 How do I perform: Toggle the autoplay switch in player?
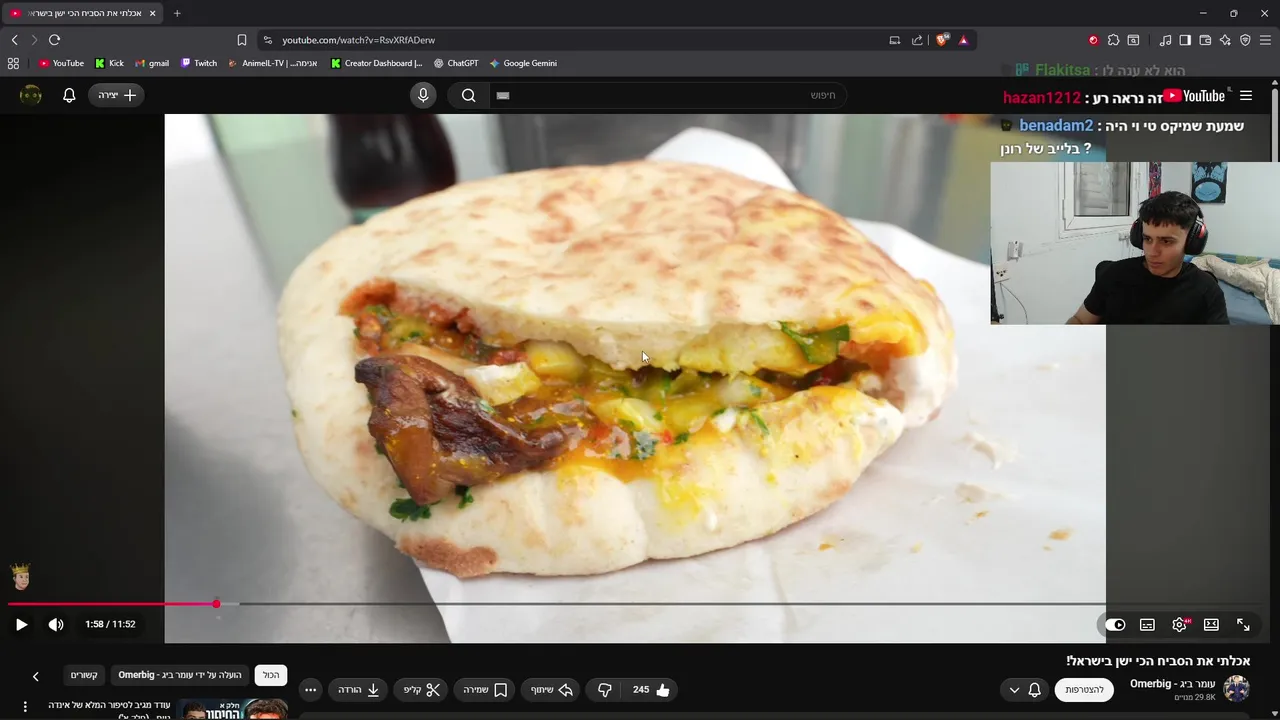tap(1115, 624)
